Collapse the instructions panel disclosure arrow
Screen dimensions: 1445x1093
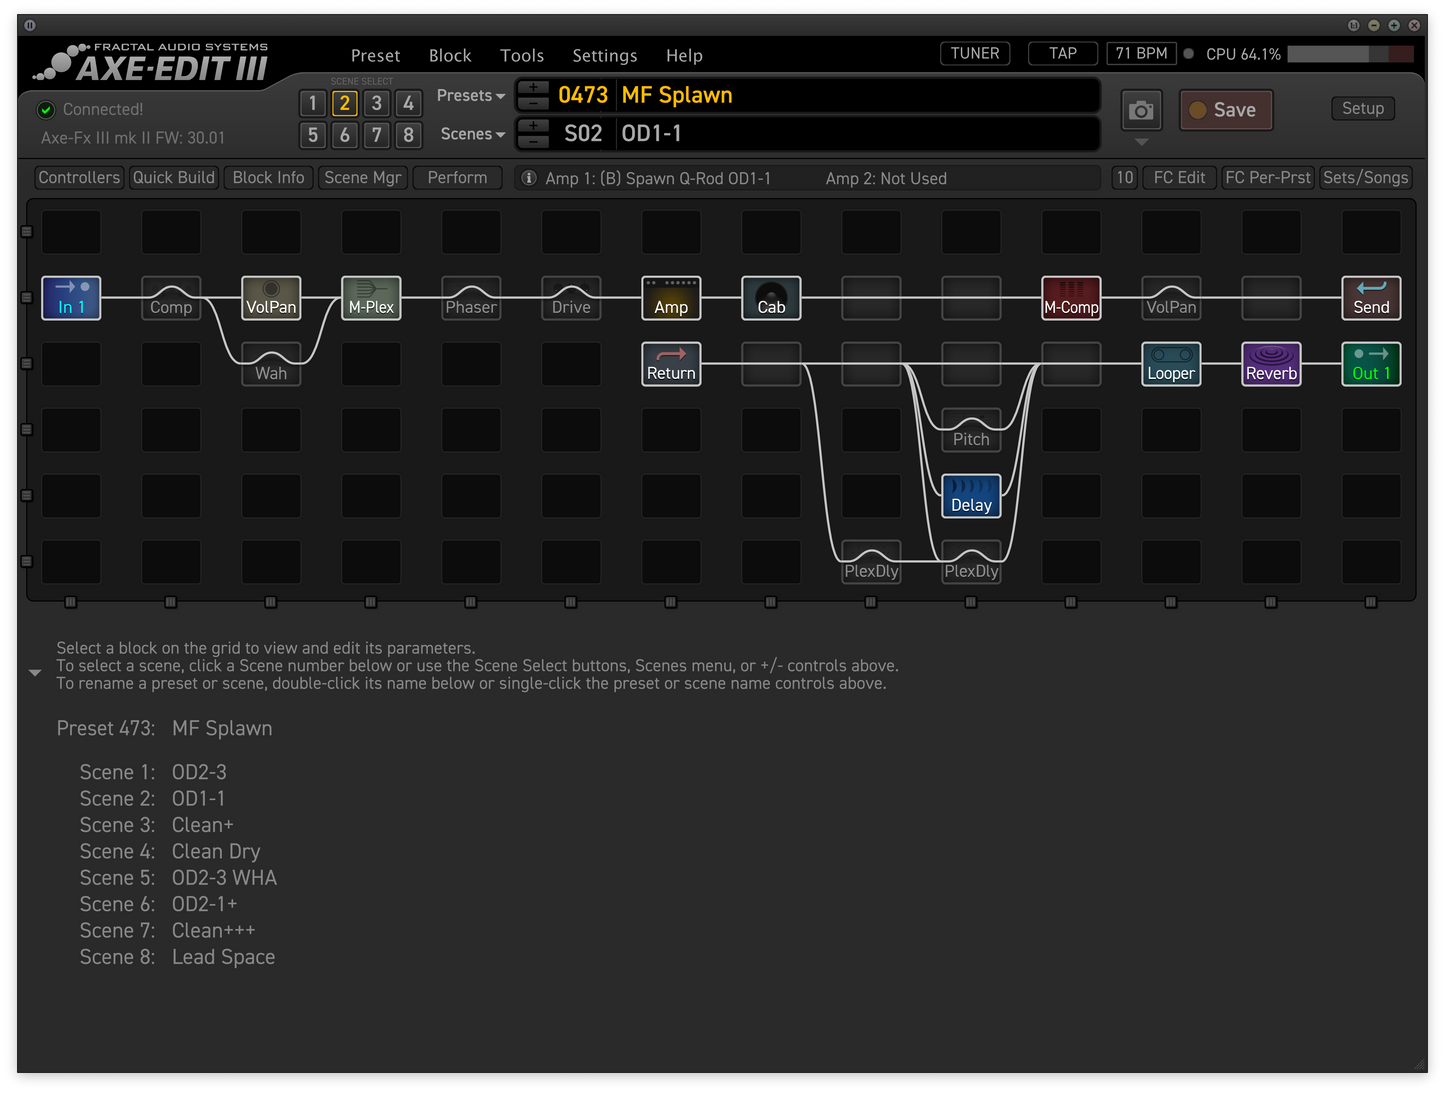click(x=35, y=671)
